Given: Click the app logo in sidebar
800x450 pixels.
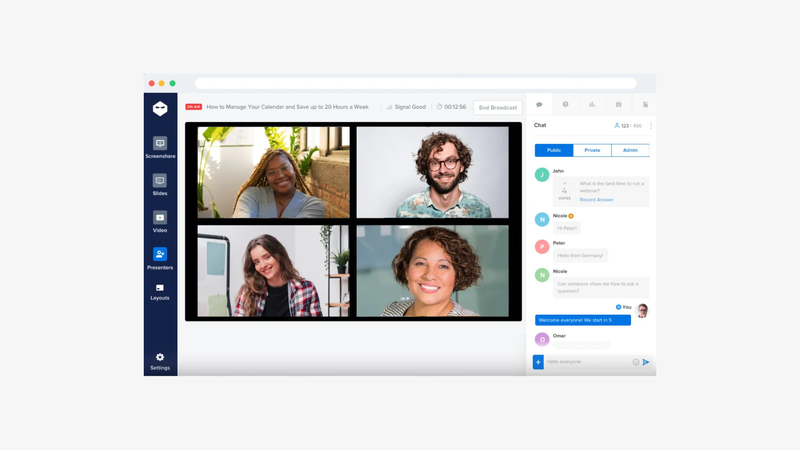Looking at the screenshot, I should tap(160, 108).
